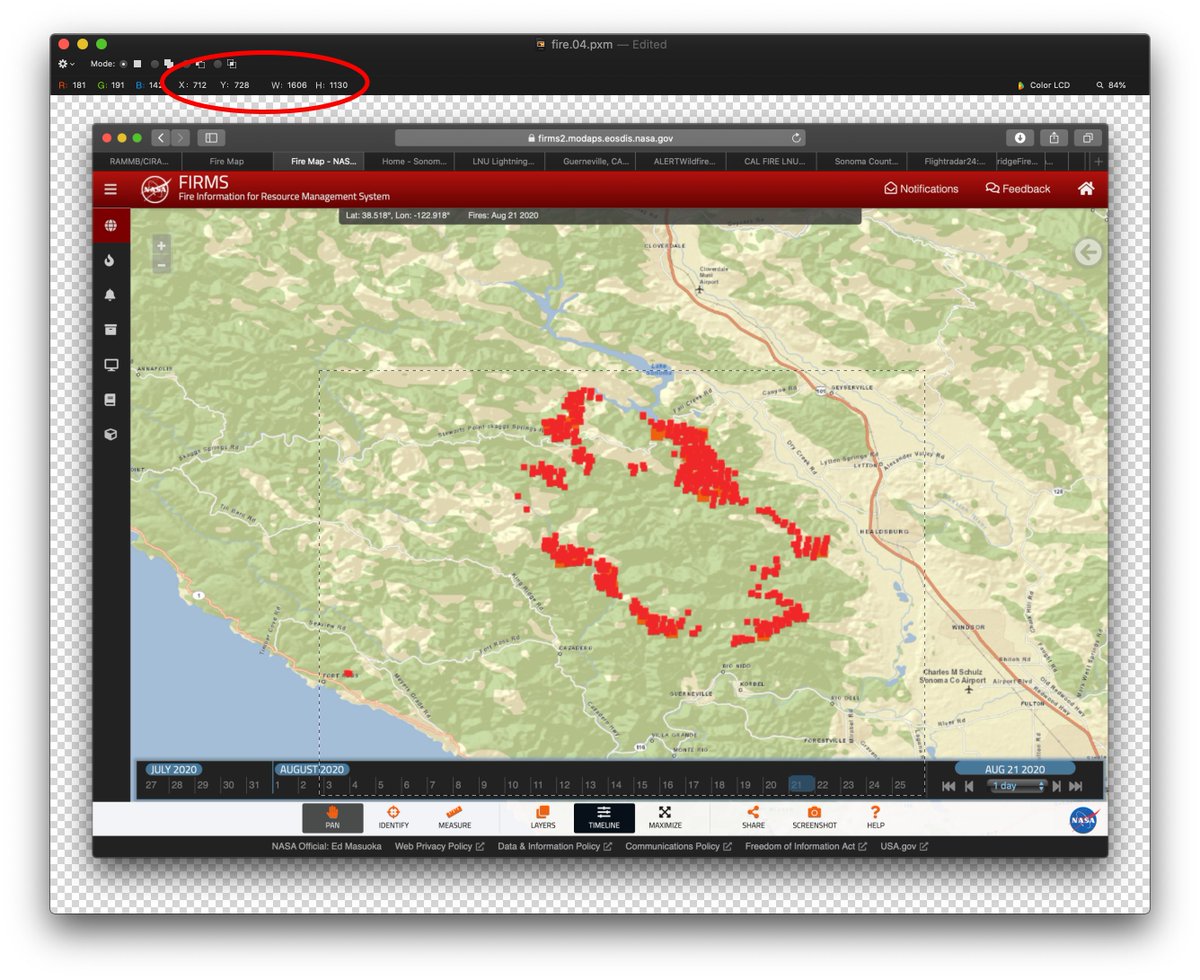
Task: Click the bell alerts icon in sidebar
Action: [x=110, y=295]
